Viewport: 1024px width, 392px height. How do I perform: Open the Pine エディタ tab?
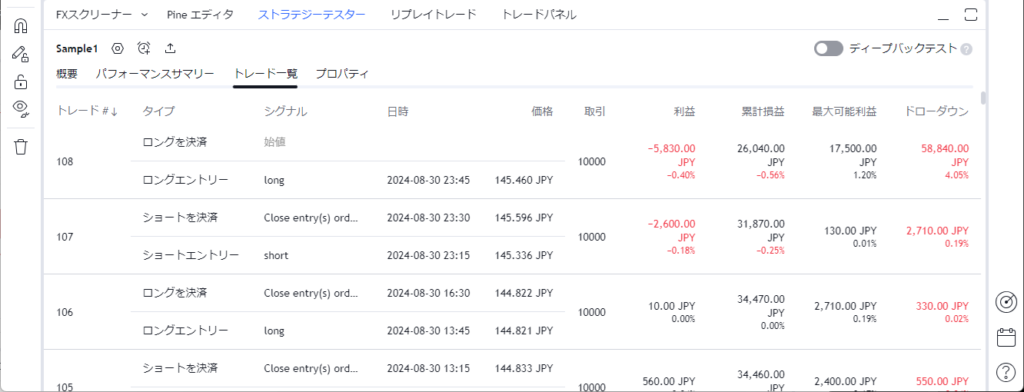click(x=200, y=14)
